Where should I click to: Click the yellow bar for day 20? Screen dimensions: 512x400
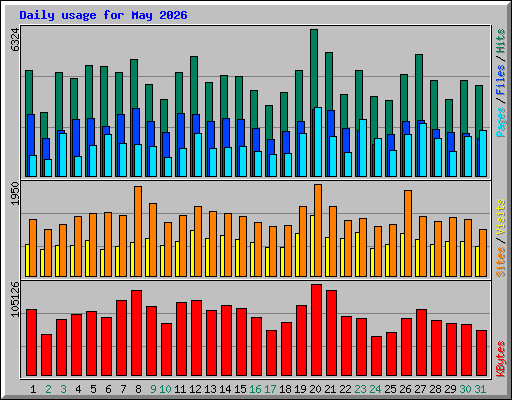tap(312, 246)
